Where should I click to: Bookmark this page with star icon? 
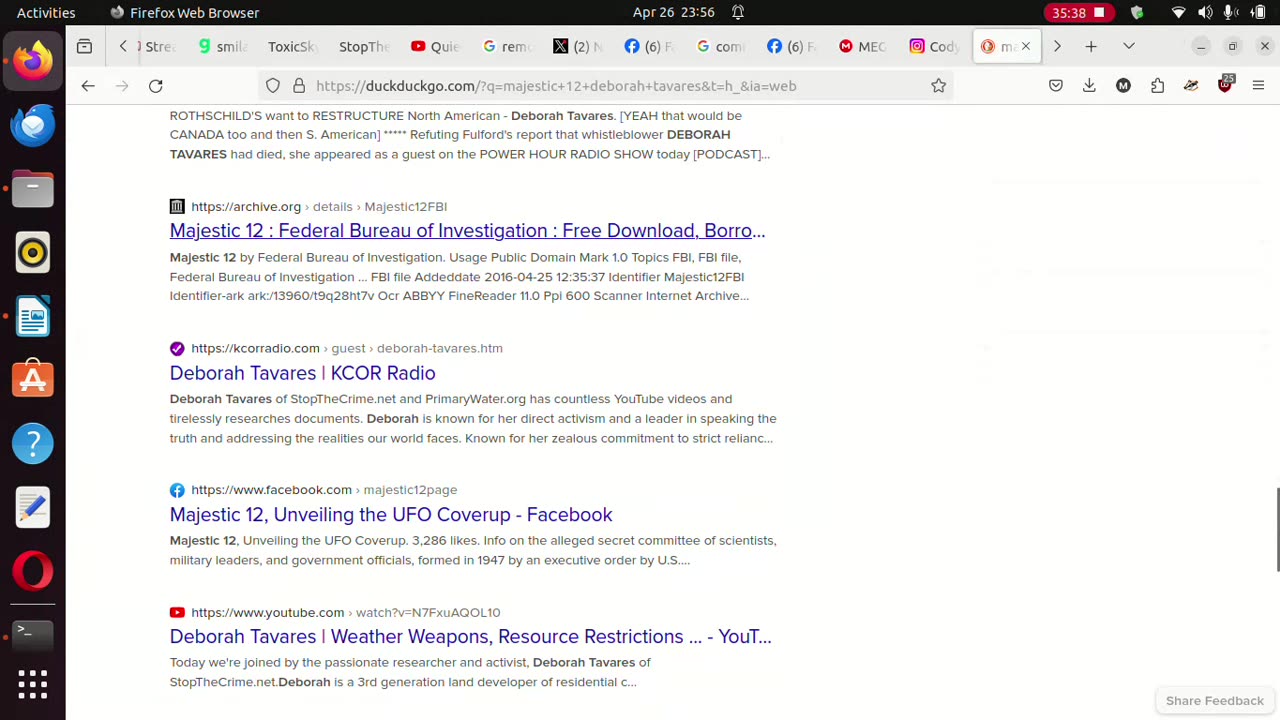pos(938,86)
